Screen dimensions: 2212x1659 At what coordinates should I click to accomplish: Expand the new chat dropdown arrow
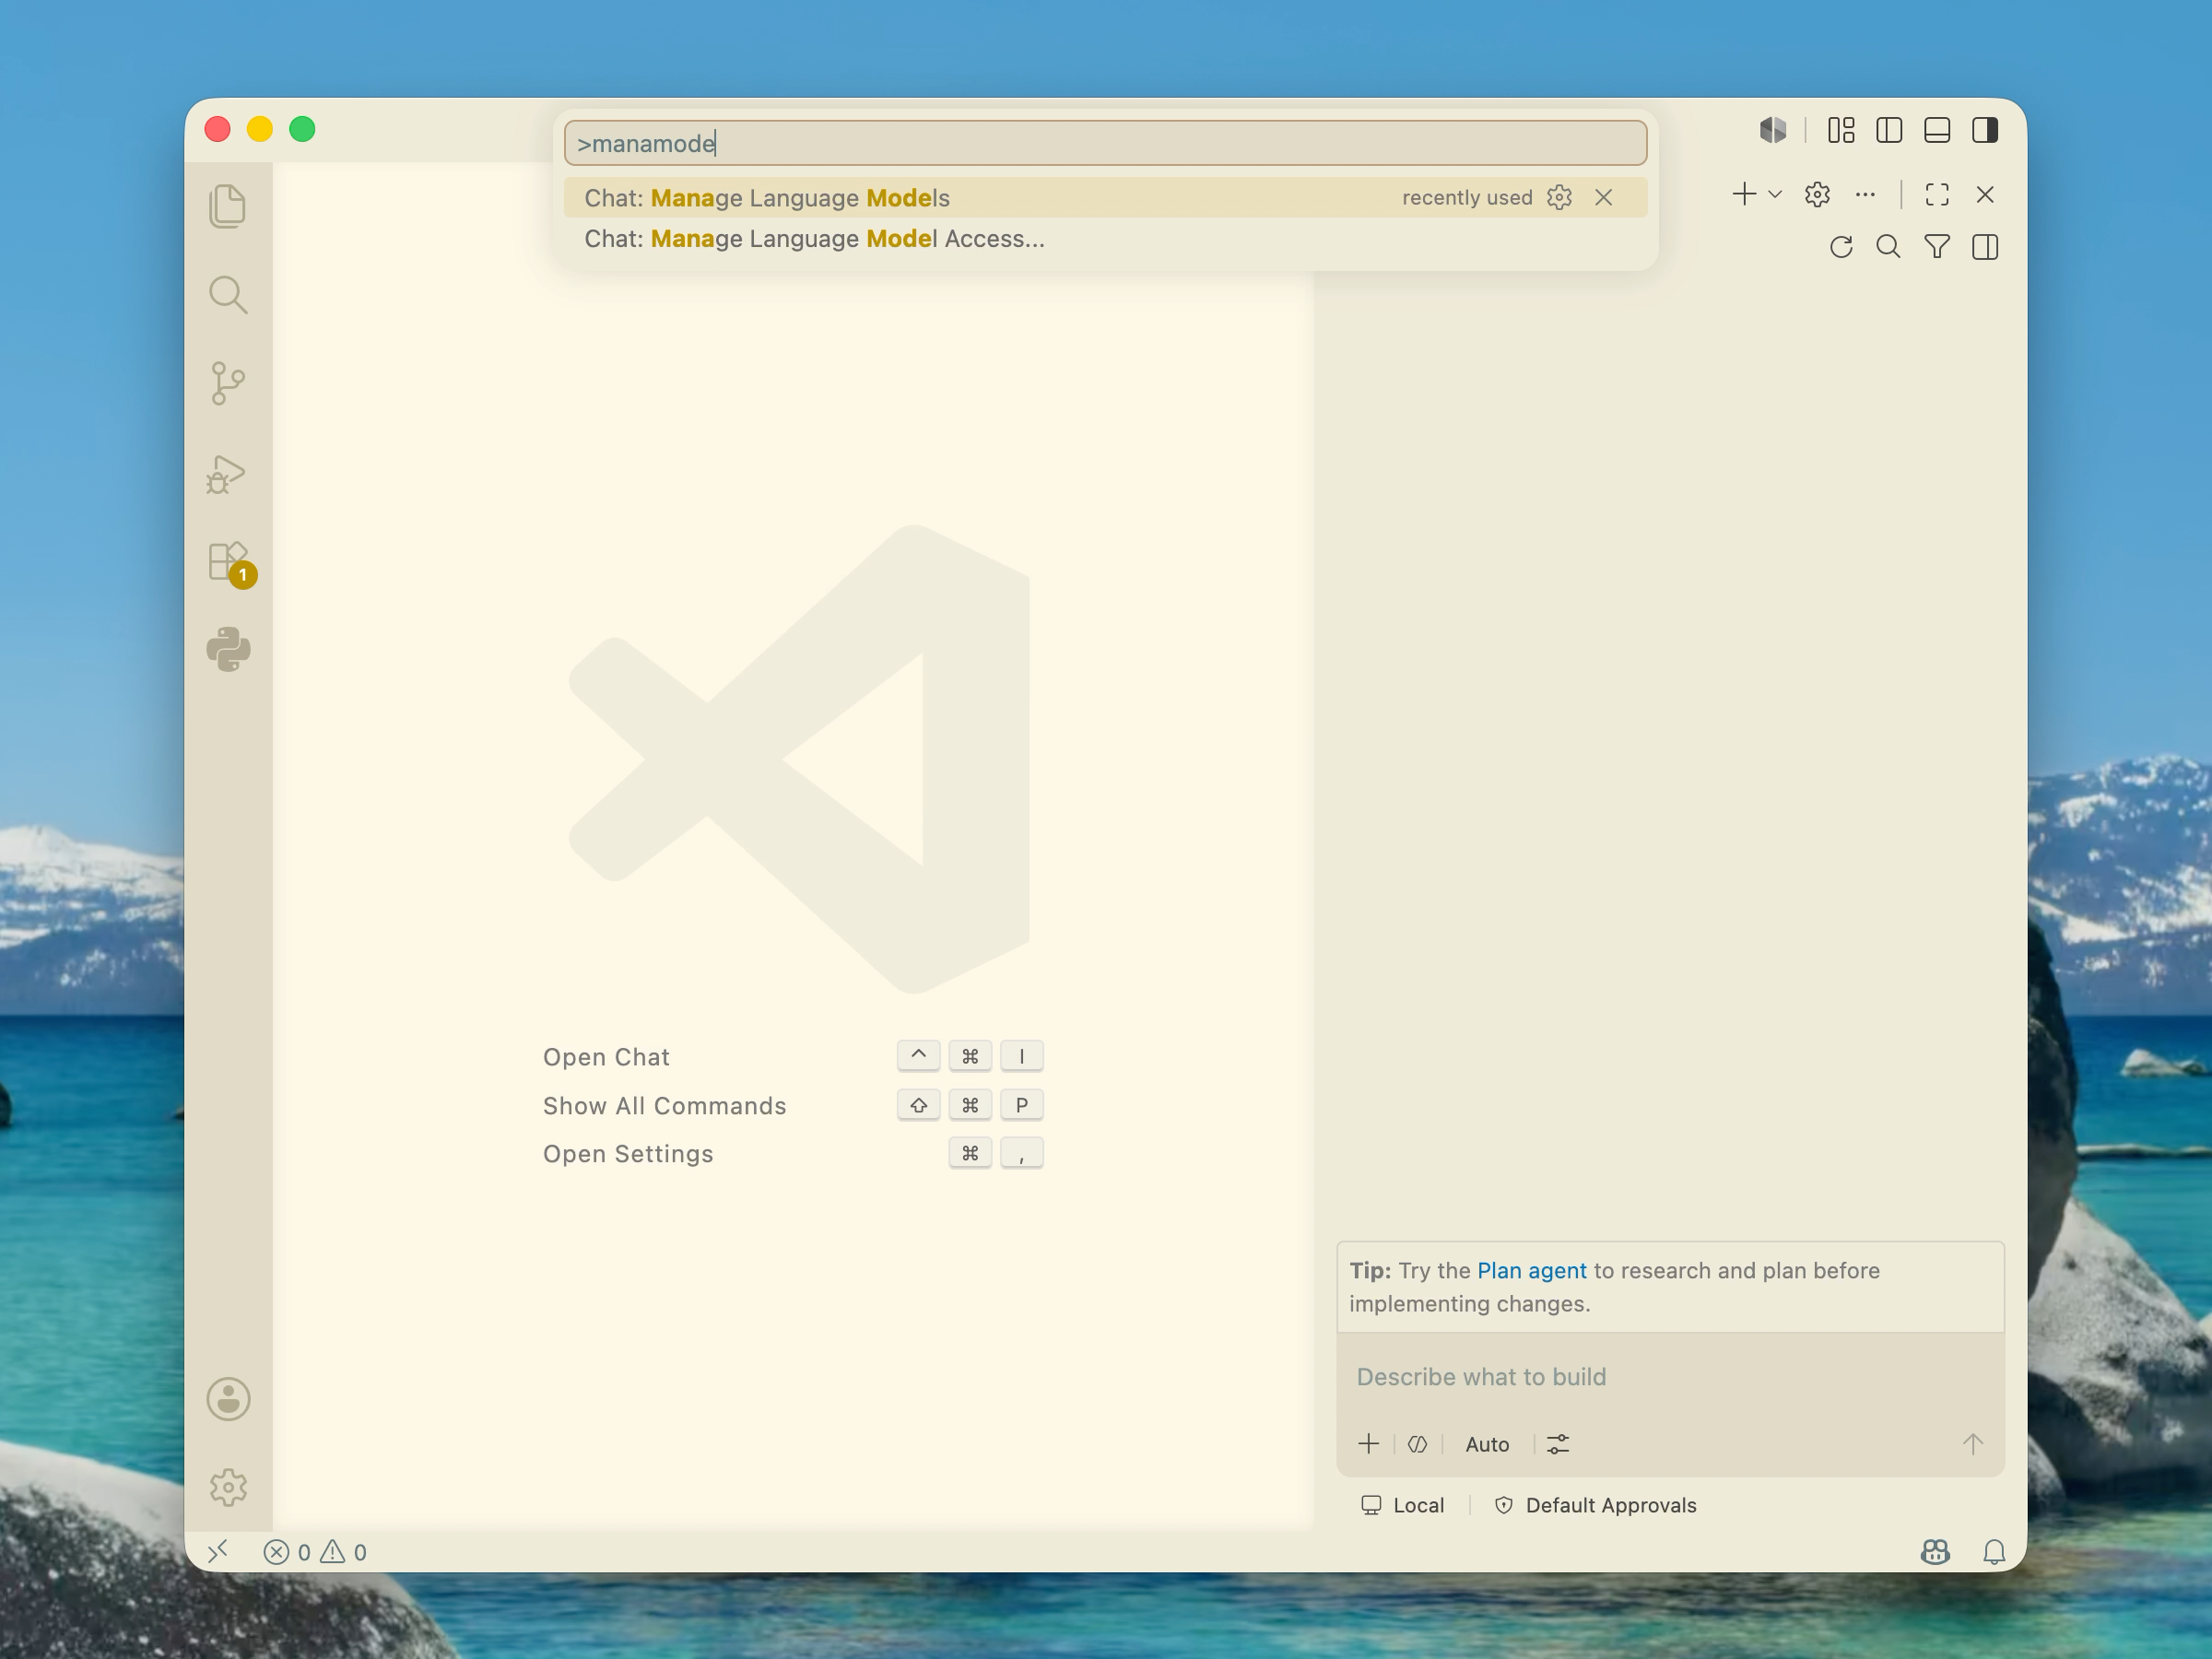(1775, 194)
